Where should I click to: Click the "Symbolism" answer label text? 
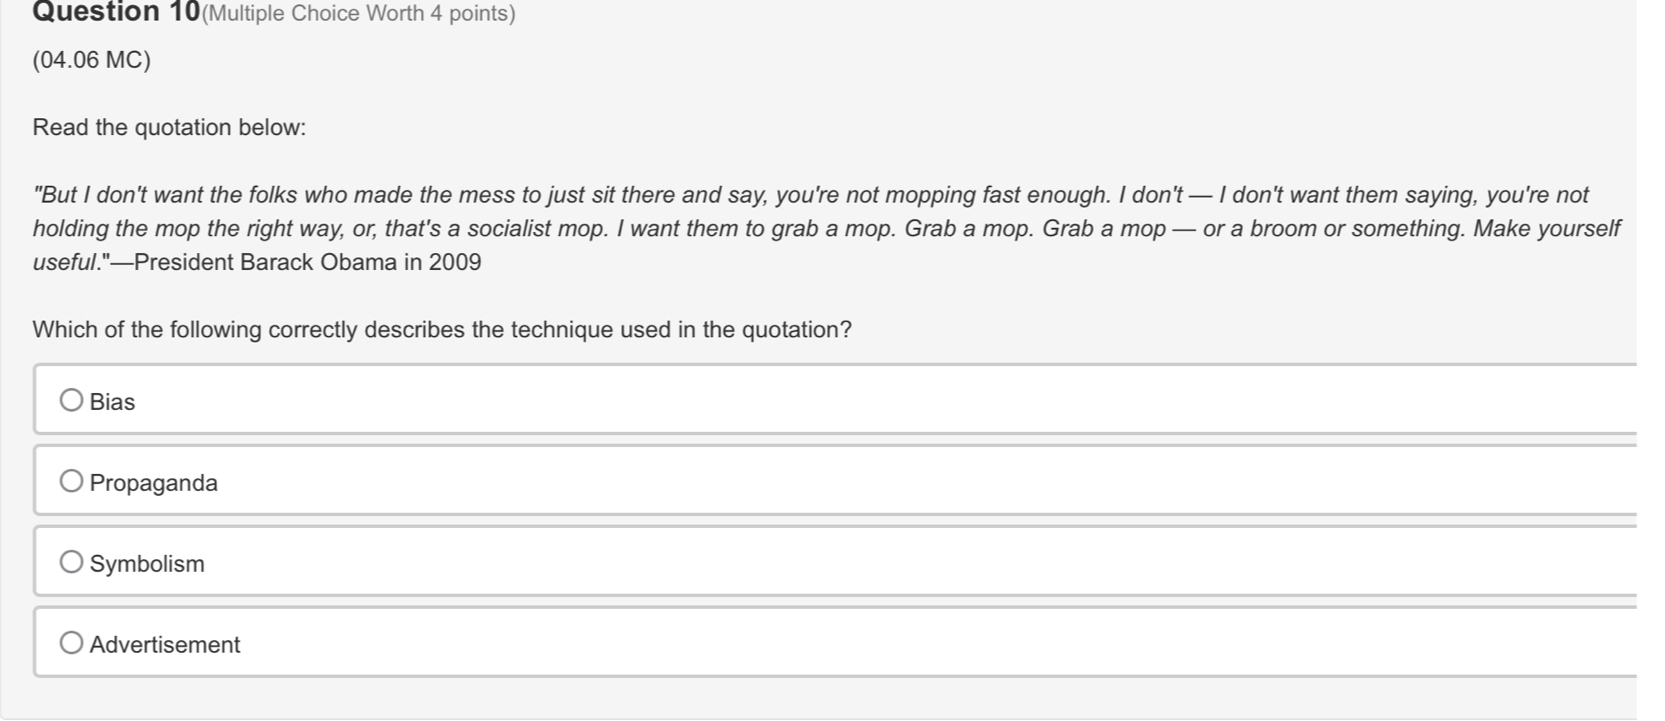coord(147,564)
